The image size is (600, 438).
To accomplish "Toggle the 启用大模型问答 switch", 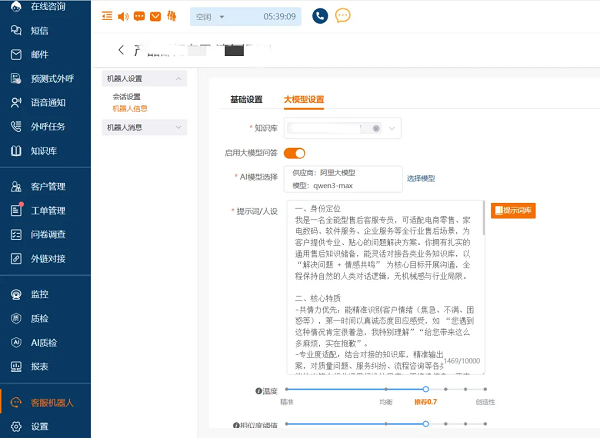I will [x=294, y=153].
